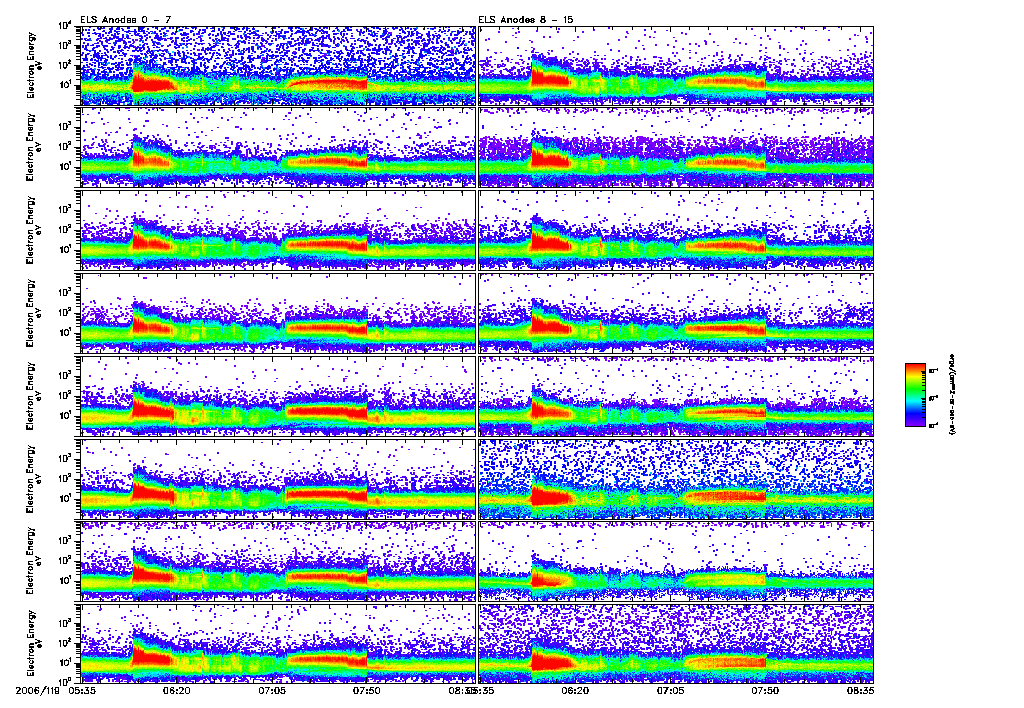This screenshot has width=1024, height=708.
Task: Click the "06:20" tick under the Anodes 8 - 15 column
Action: click(x=575, y=690)
